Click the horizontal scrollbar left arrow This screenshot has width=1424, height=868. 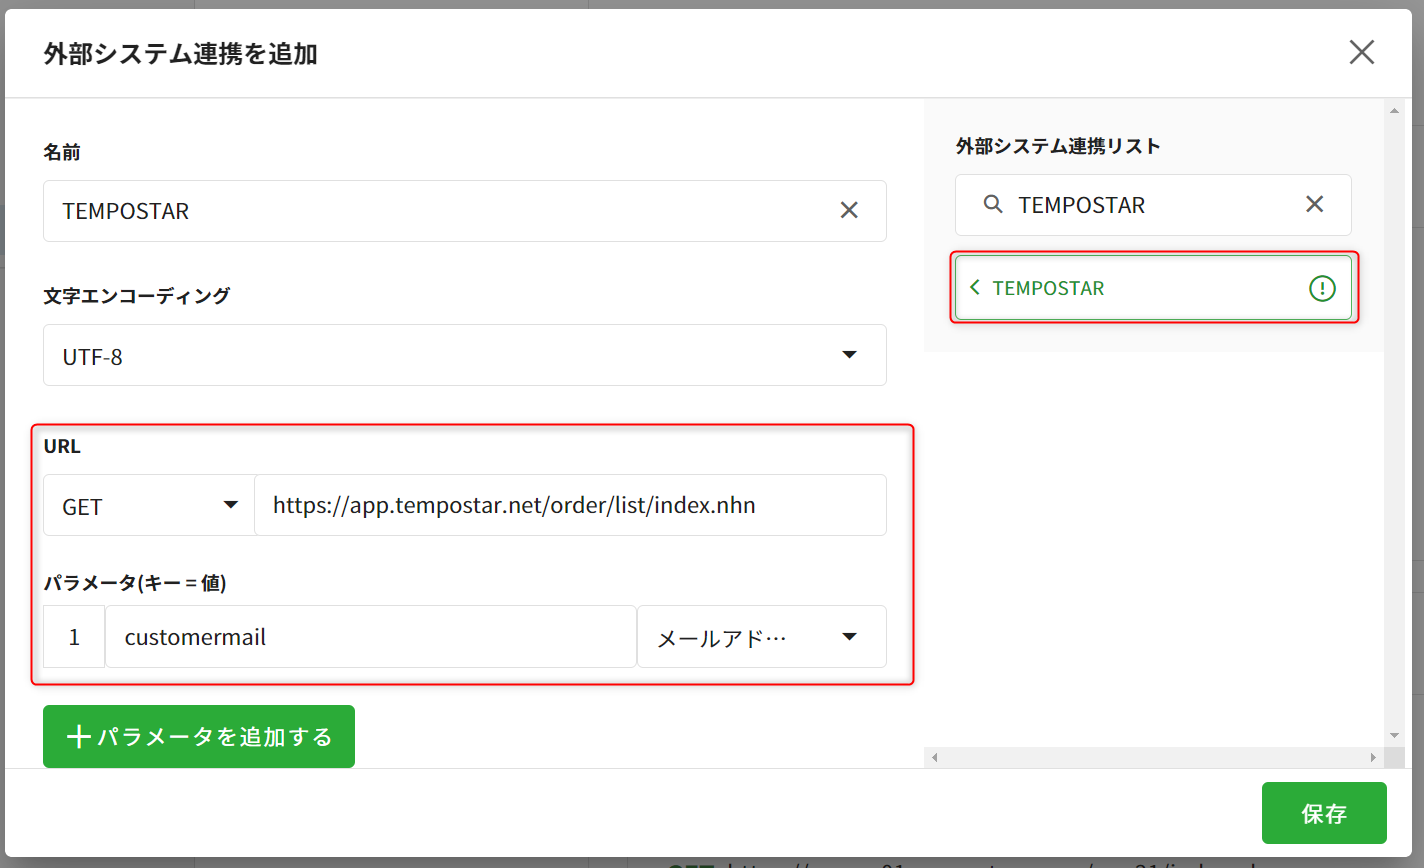pyautogui.click(x=934, y=758)
